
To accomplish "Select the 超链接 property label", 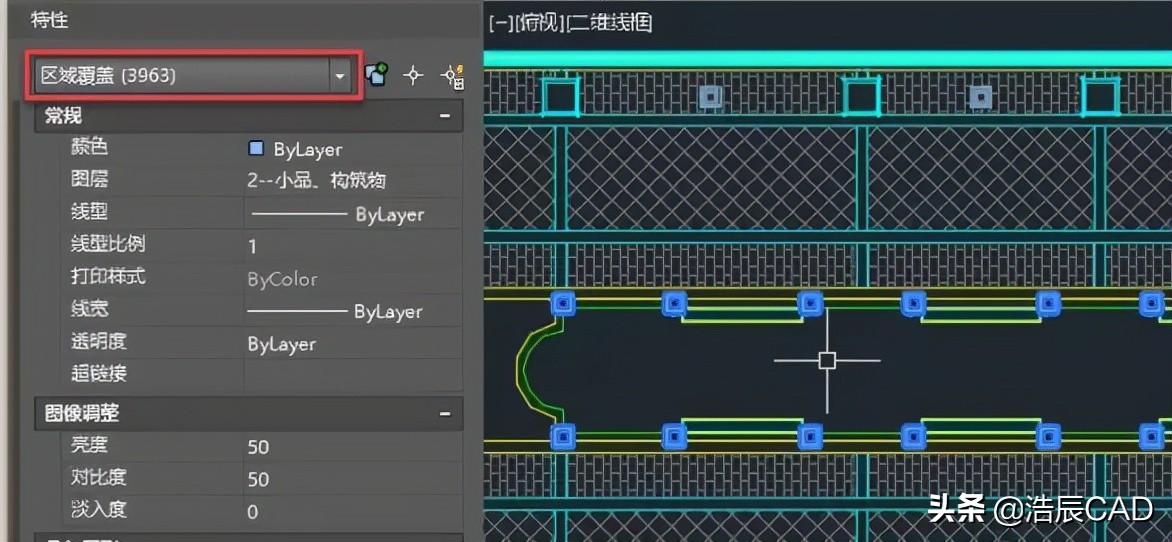I will pos(99,373).
